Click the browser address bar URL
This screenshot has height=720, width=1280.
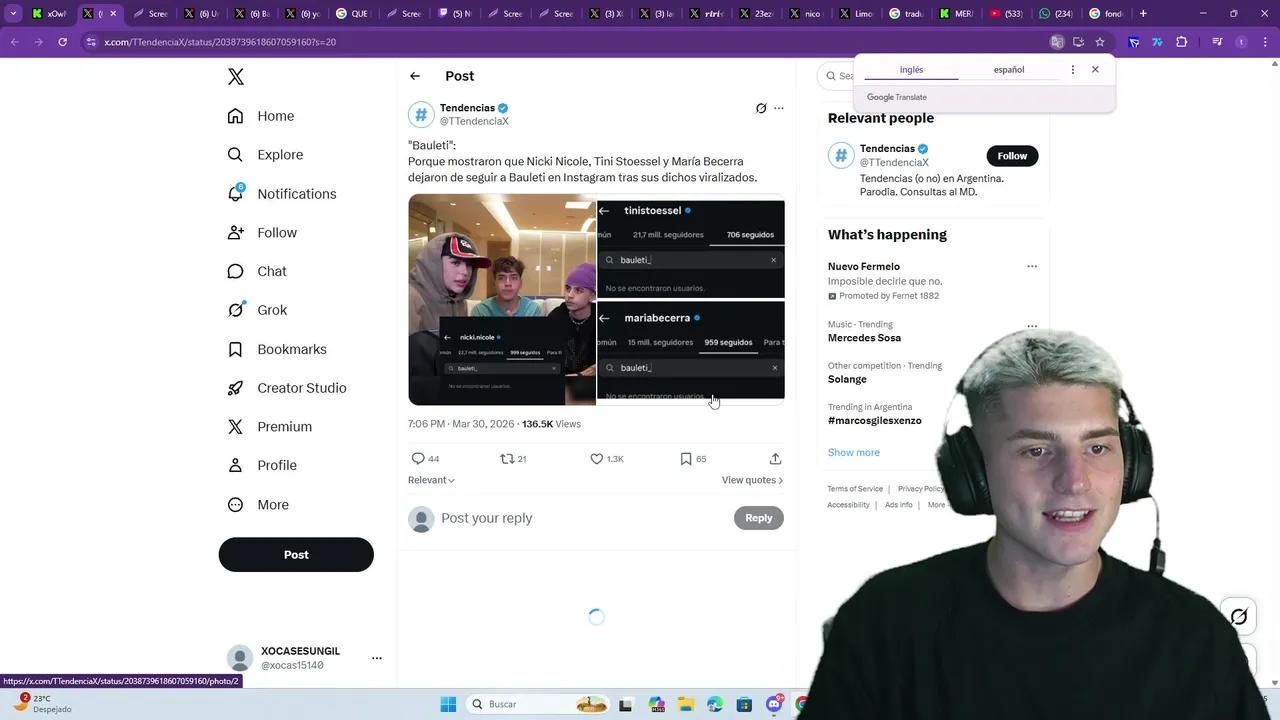[220, 42]
